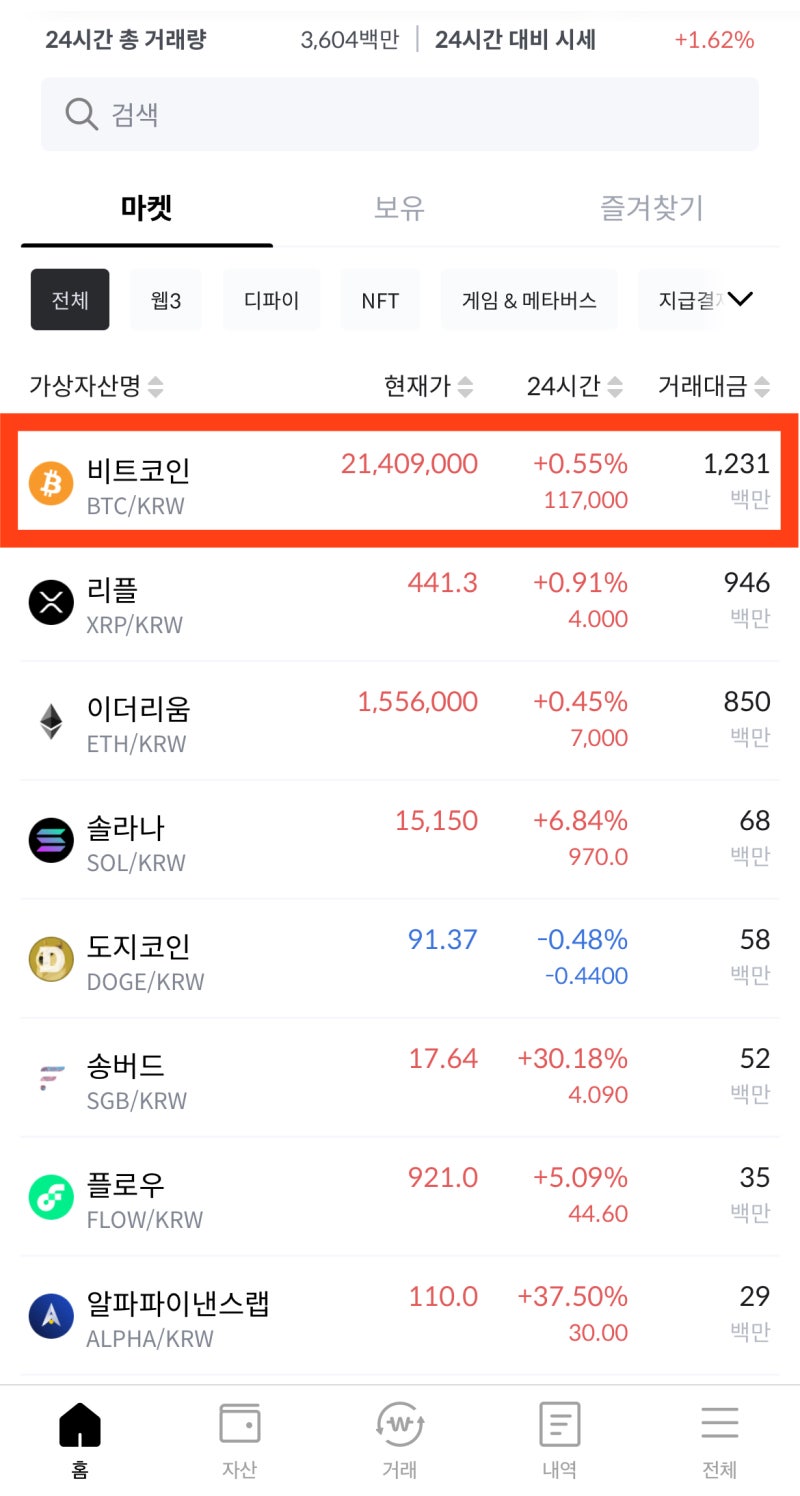Activate the 웹3 filter chip
Screen dimensions: 800x1496
pyautogui.click(x=165, y=299)
